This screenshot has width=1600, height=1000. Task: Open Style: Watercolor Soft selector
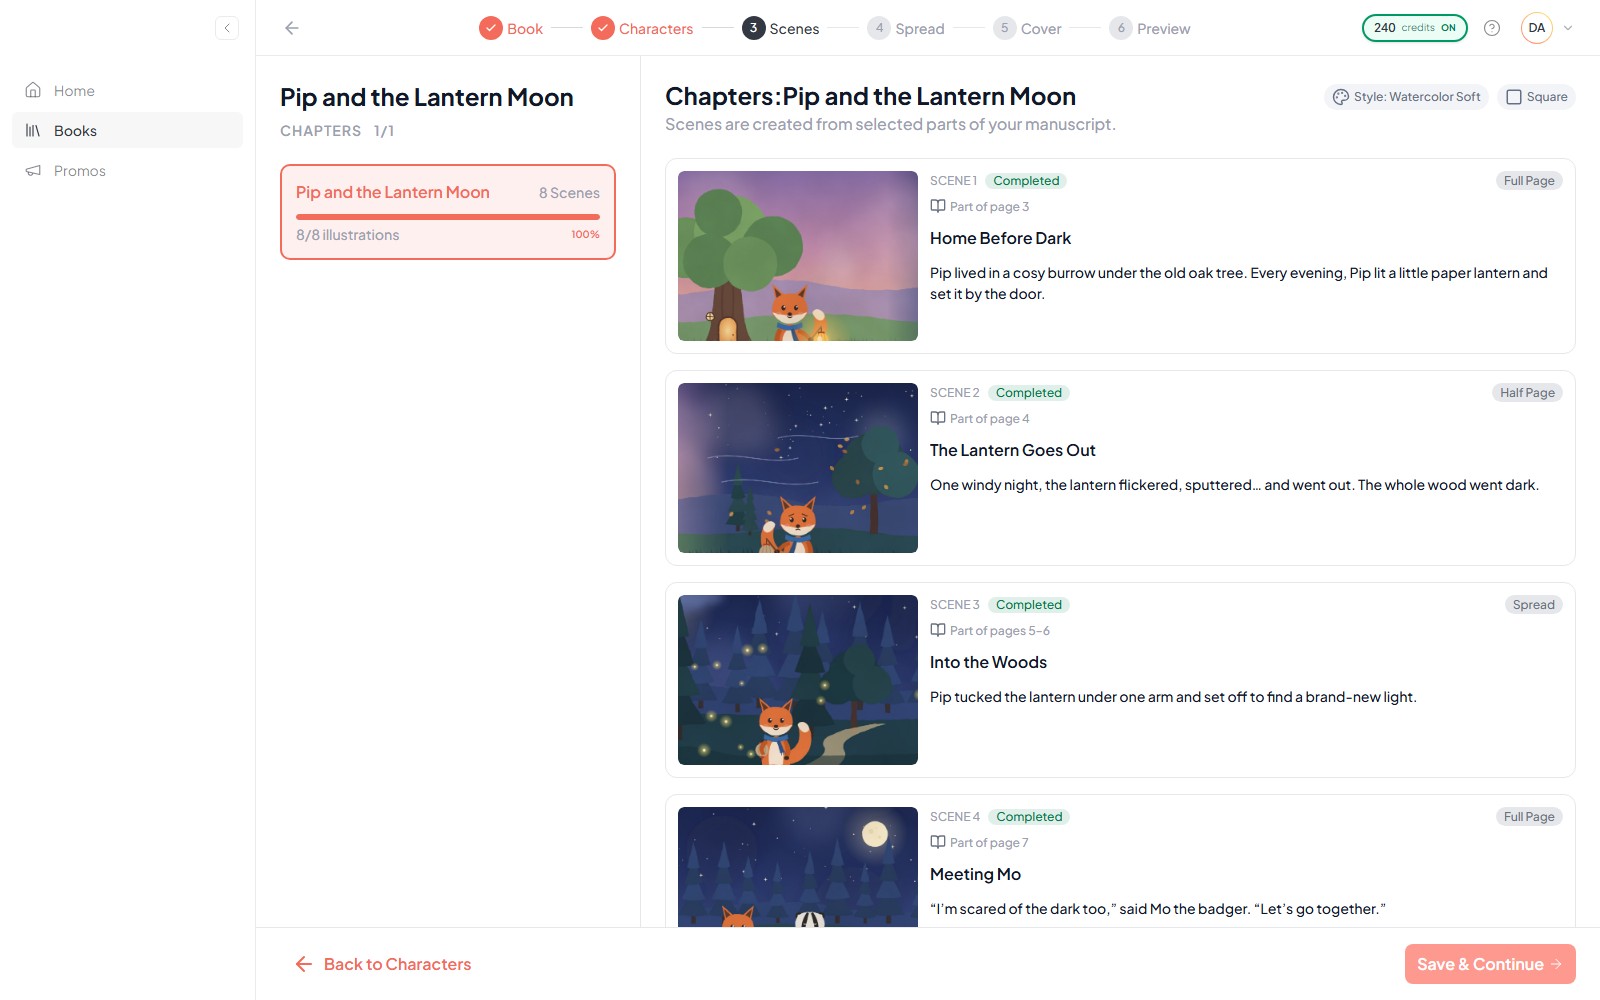point(1407,97)
